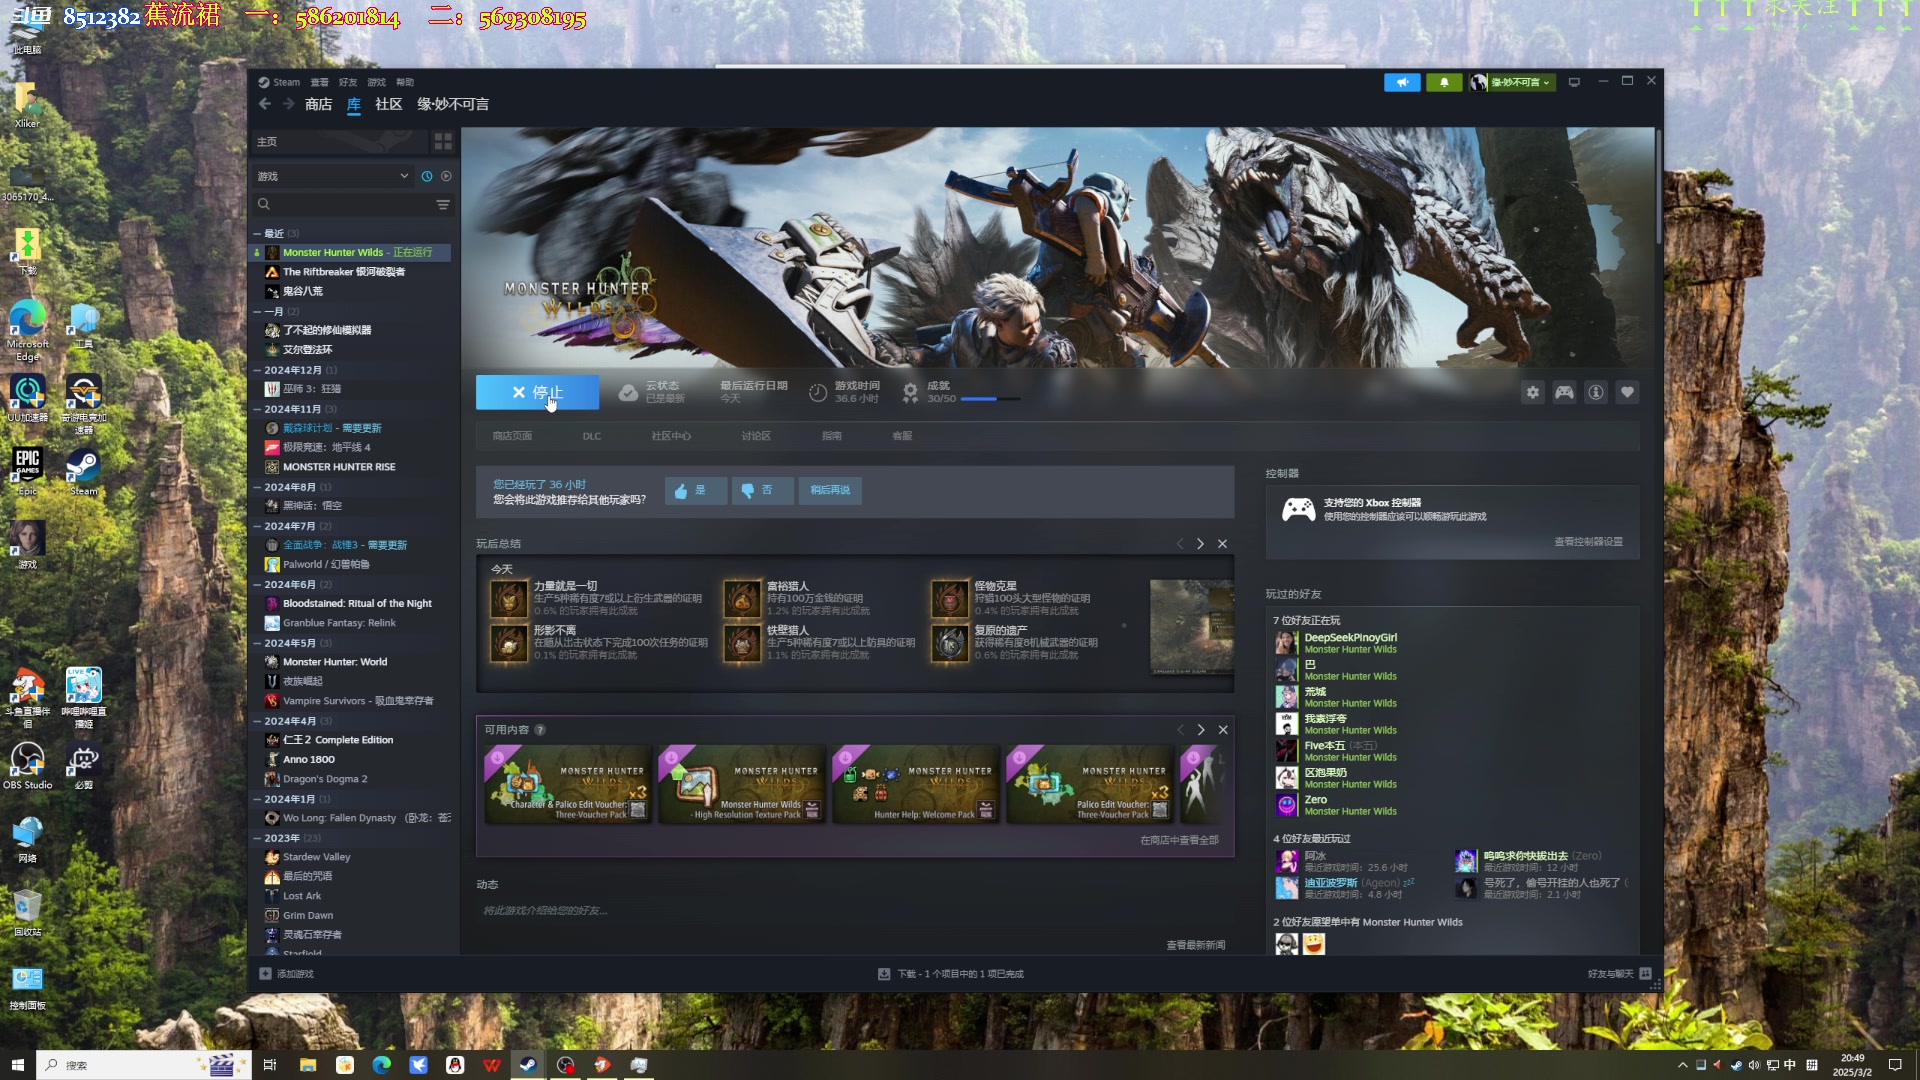Open the friends and chat icon
The height and width of the screenshot is (1080, 1920).
tap(1645, 973)
